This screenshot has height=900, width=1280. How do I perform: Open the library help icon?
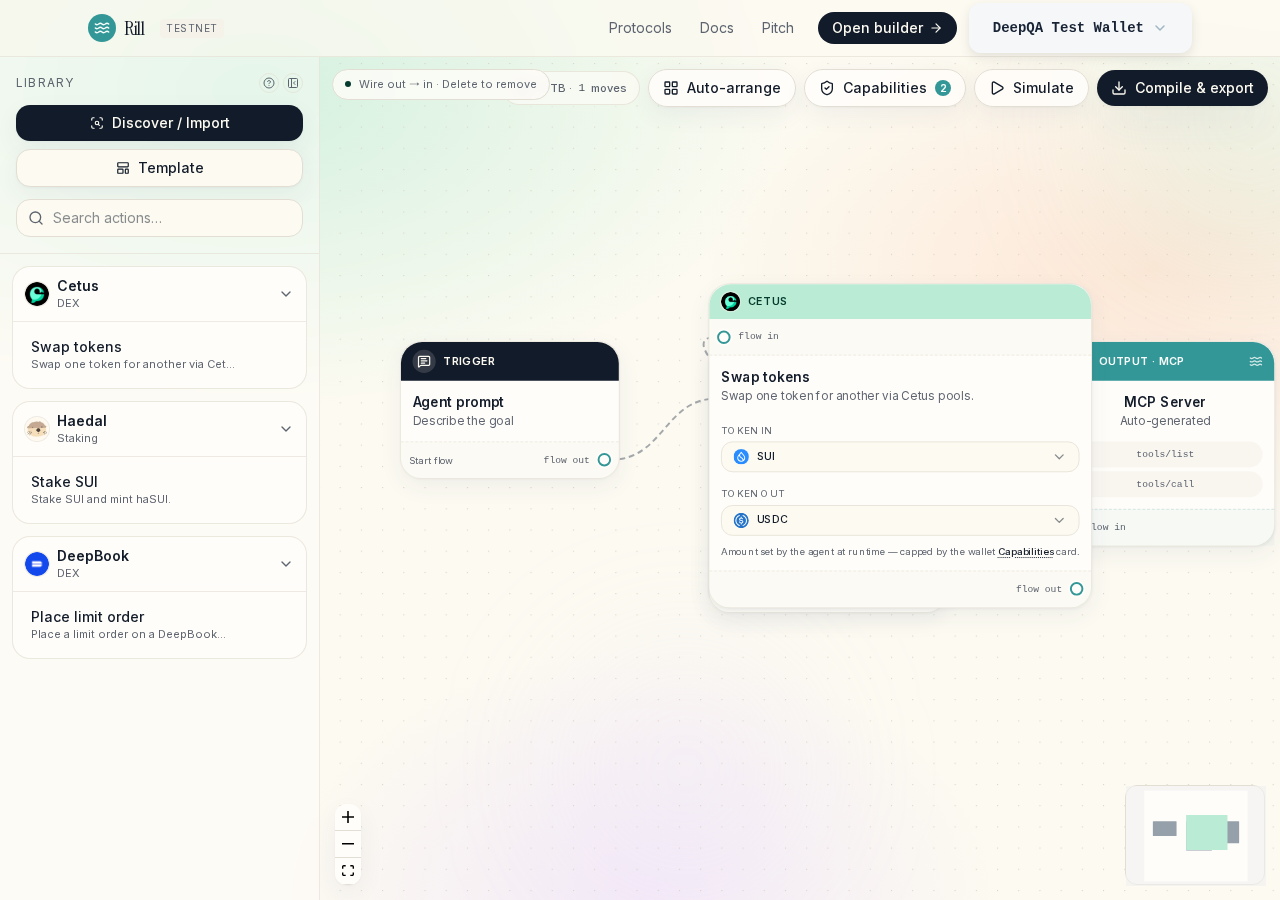[269, 83]
